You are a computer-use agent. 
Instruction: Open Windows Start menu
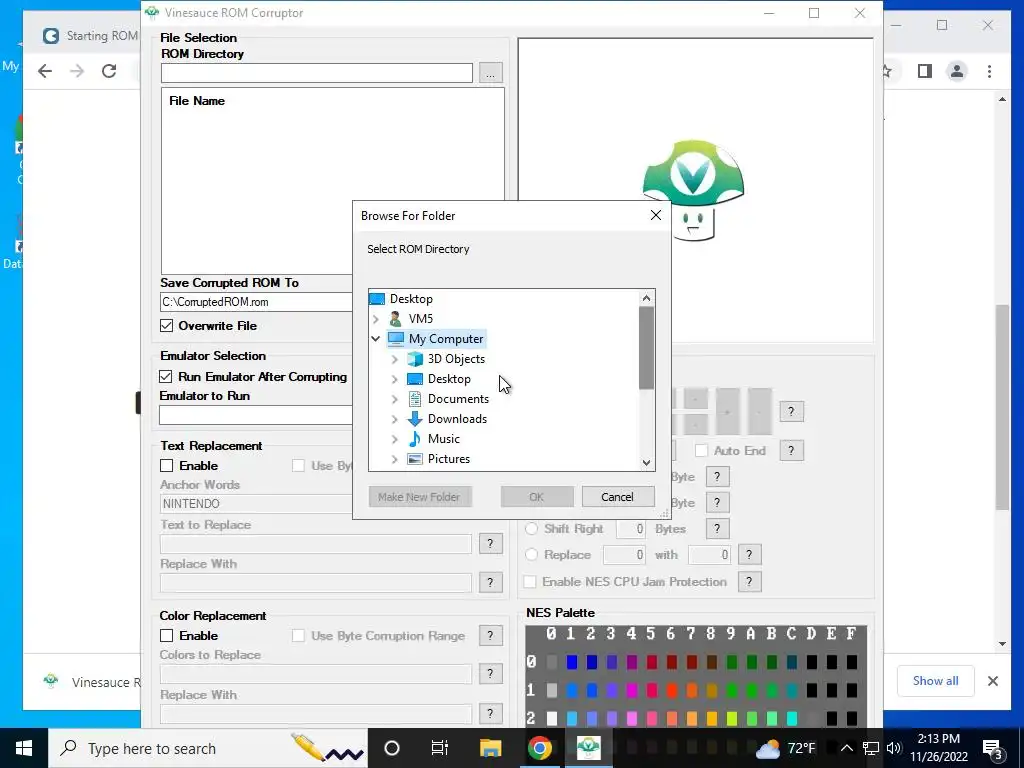coord(24,748)
